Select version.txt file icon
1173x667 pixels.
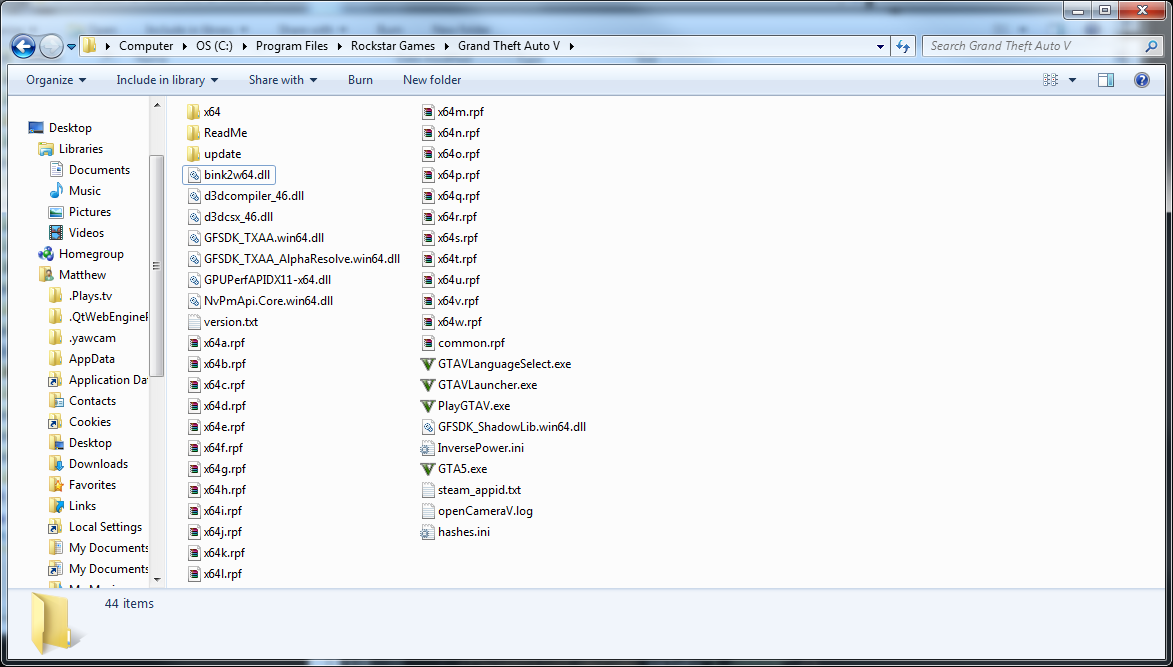click(x=194, y=322)
